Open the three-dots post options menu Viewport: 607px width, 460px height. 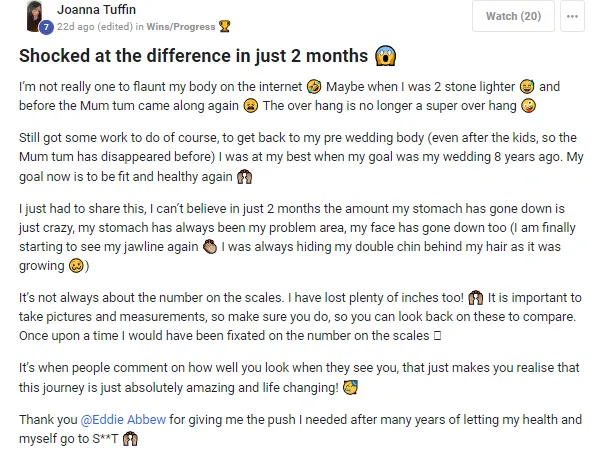572,16
